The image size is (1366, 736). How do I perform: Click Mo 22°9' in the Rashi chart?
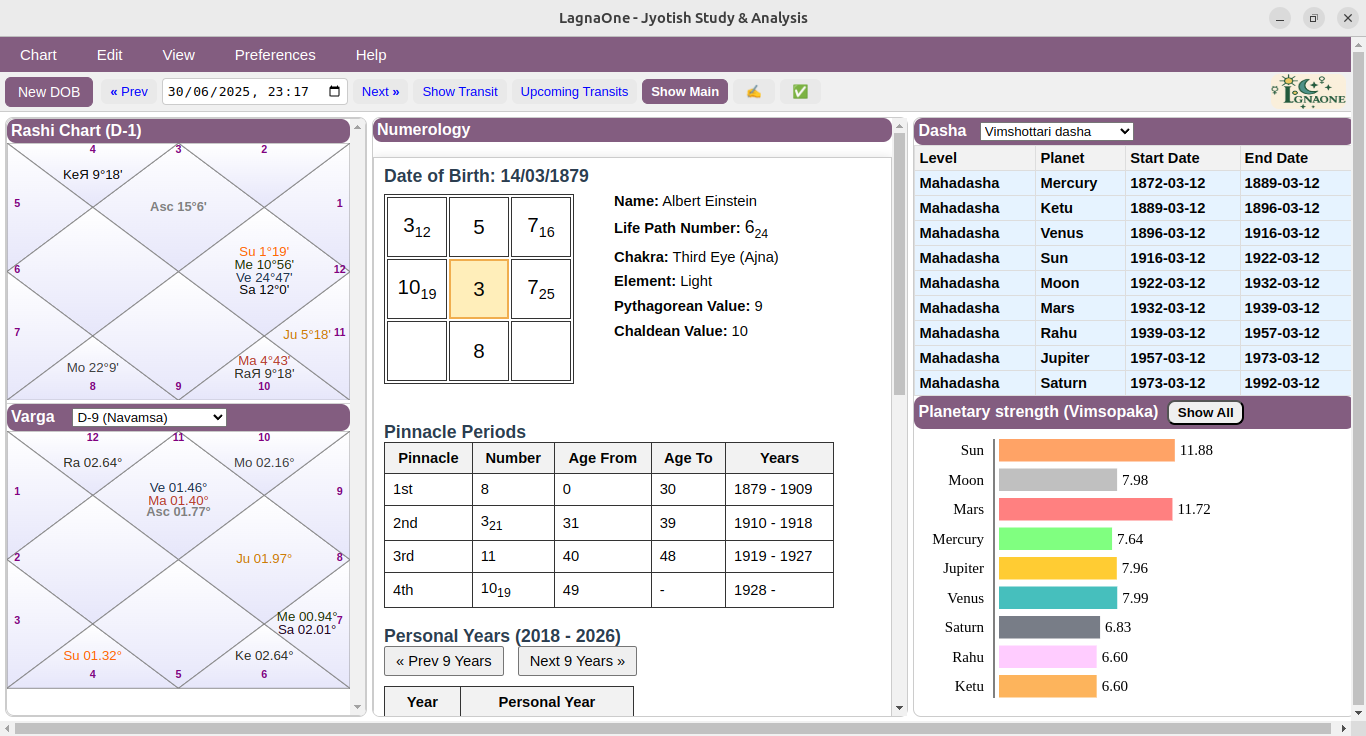point(93,368)
